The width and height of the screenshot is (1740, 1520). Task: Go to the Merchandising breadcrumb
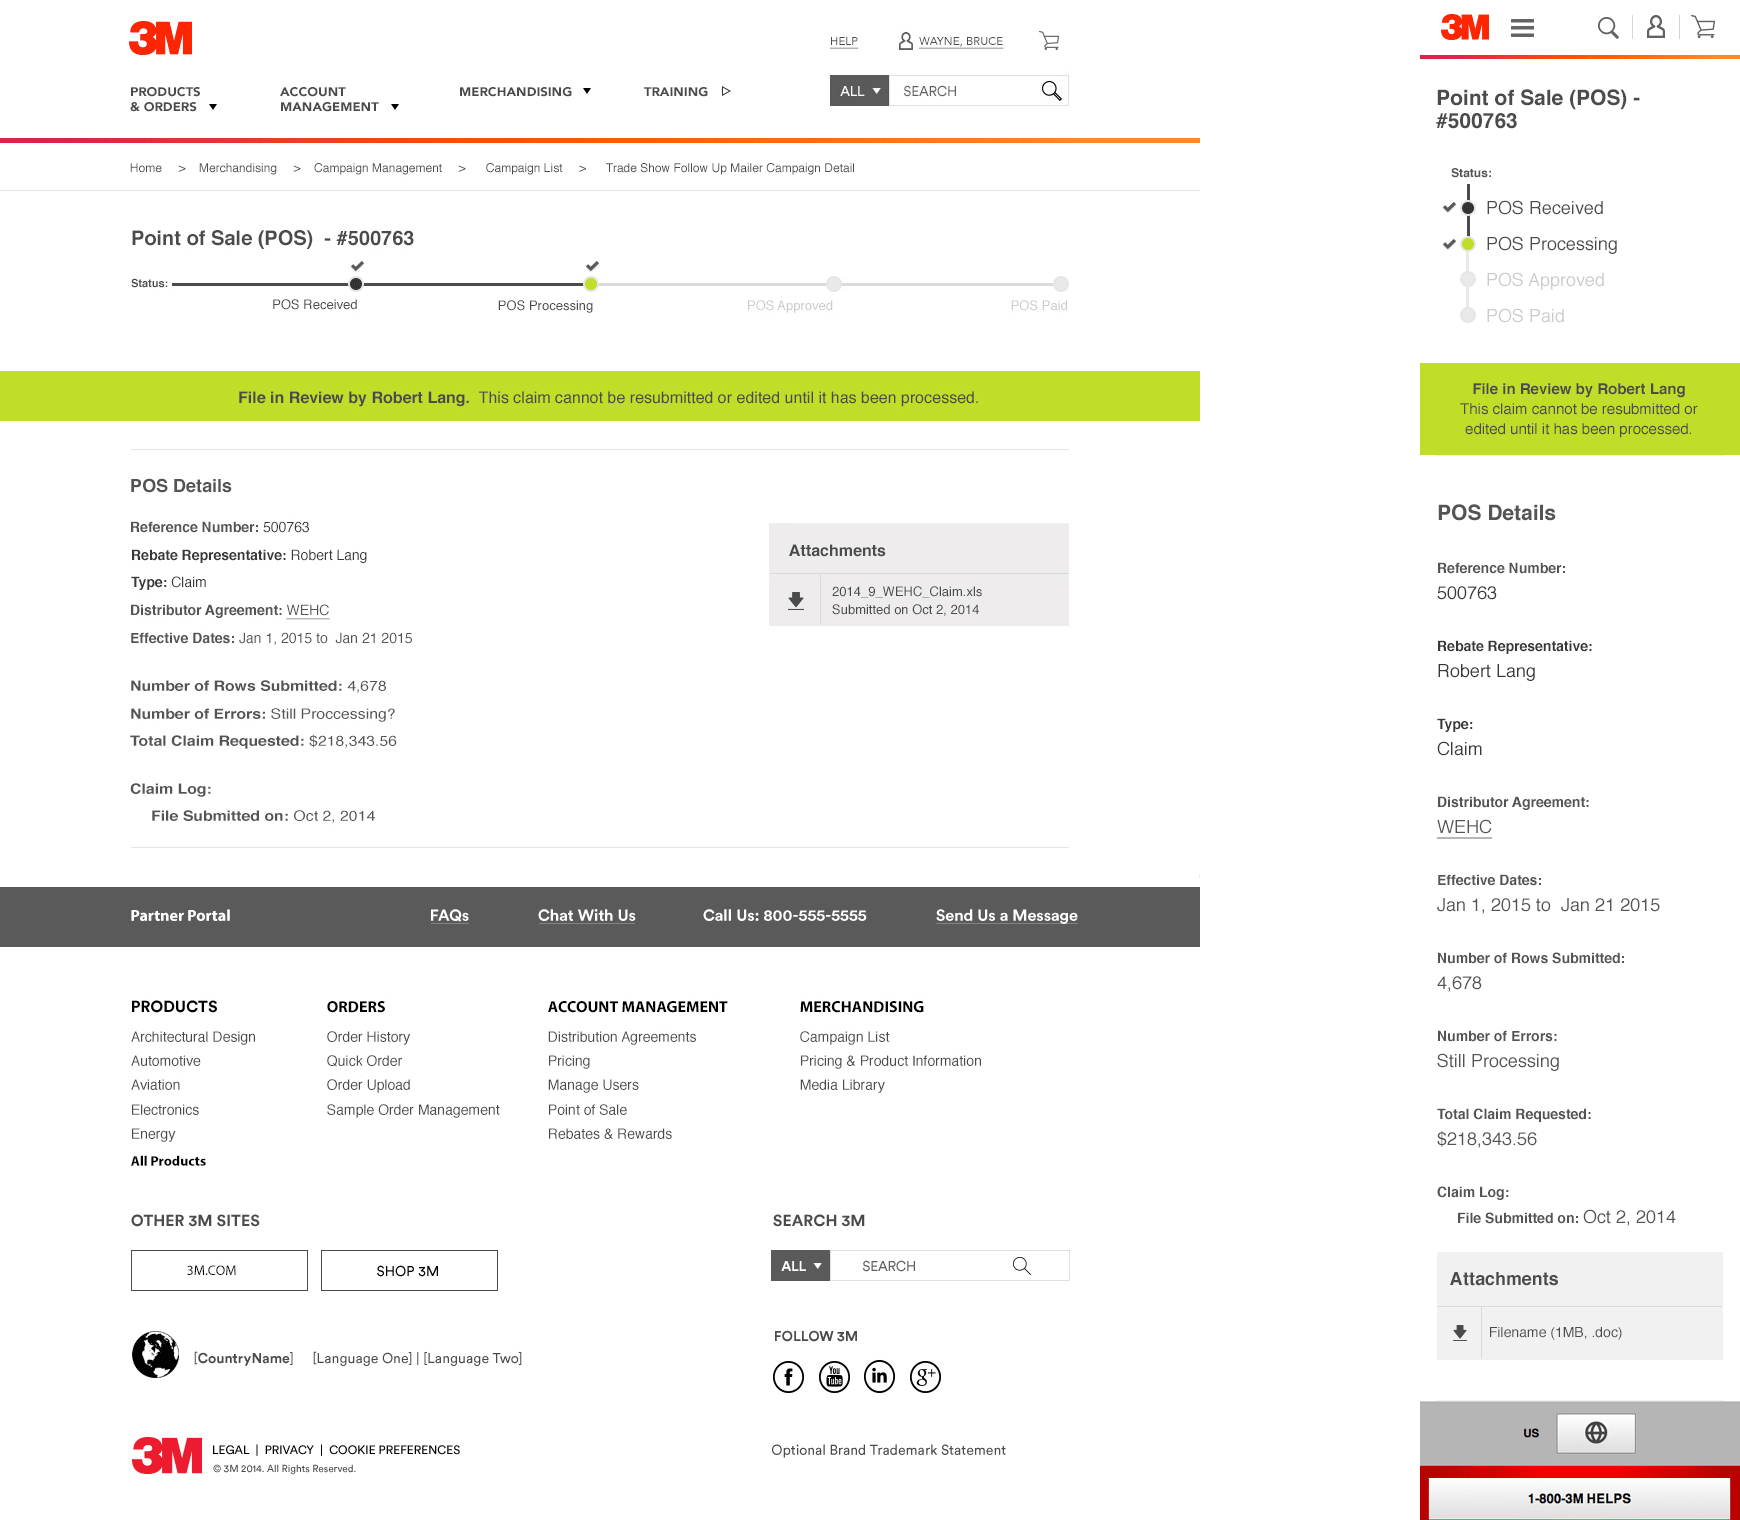coord(238,168)
